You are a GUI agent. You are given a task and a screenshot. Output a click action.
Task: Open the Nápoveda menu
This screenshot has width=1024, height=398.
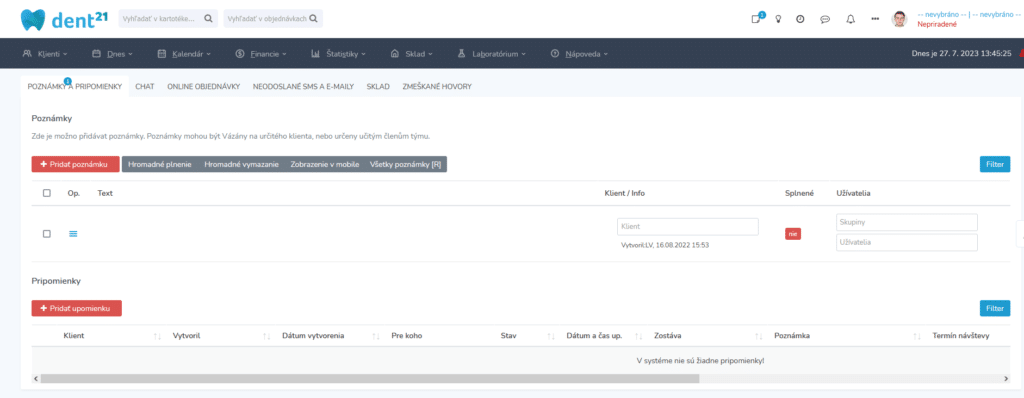click(579, 54)
